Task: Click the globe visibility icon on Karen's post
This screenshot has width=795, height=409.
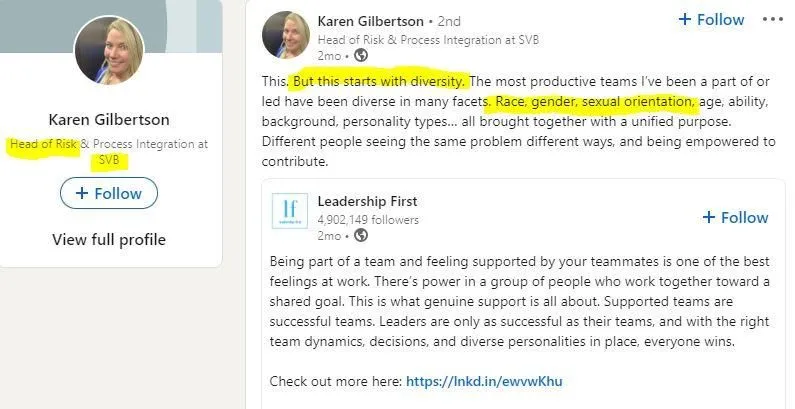Action: pyautogui.click(x=347, y=55)
